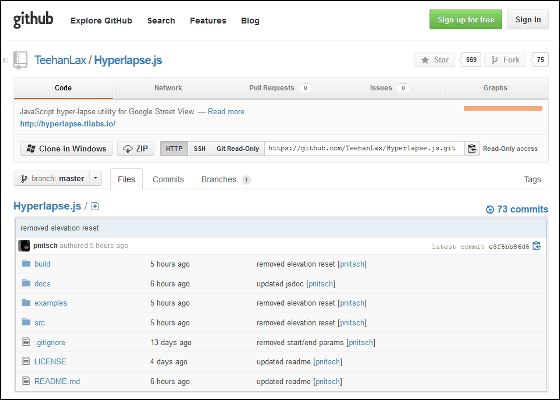The width and height of the screenshot is (560, 400).
Task: Click the src folder icon
Action: point(26,322)
